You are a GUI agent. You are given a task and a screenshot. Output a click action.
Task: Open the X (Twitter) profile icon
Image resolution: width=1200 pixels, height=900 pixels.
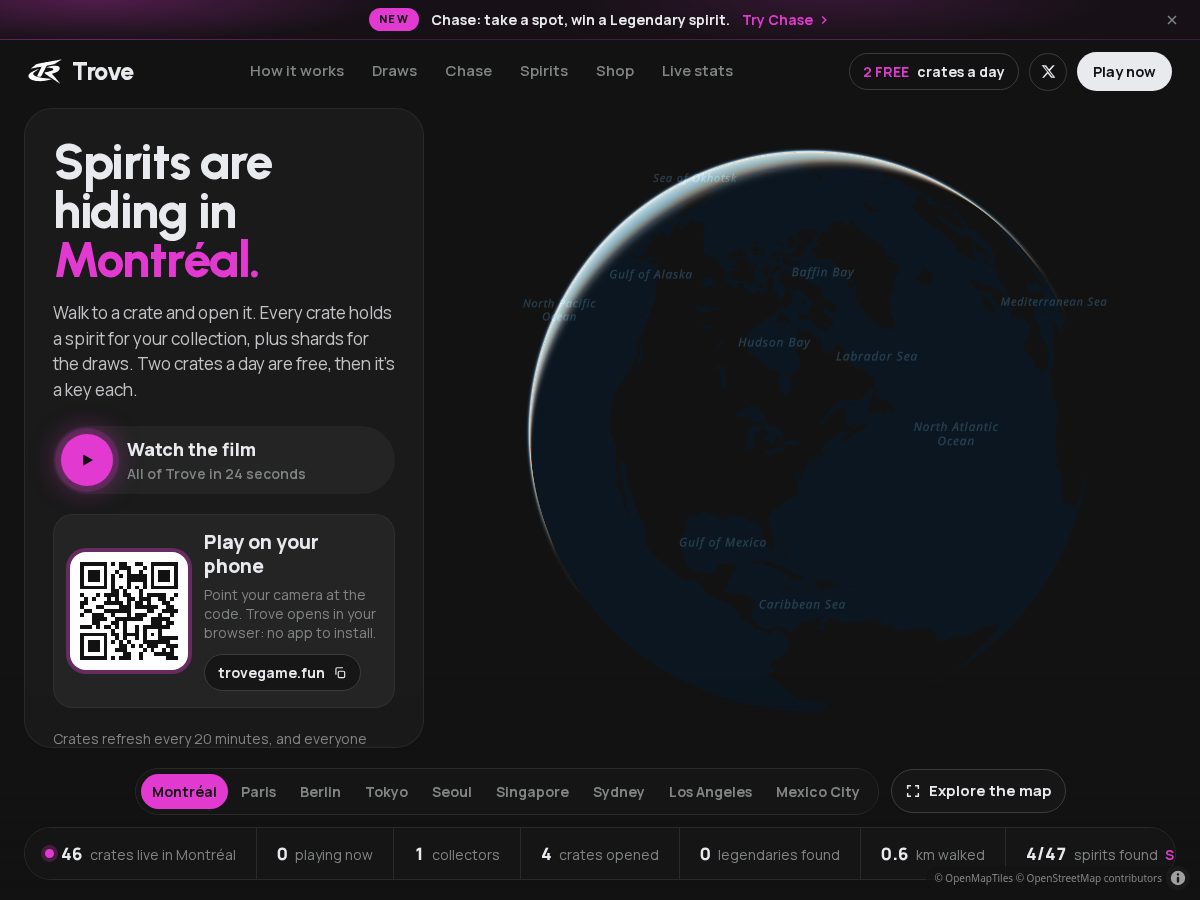(x=1048, y=72)
